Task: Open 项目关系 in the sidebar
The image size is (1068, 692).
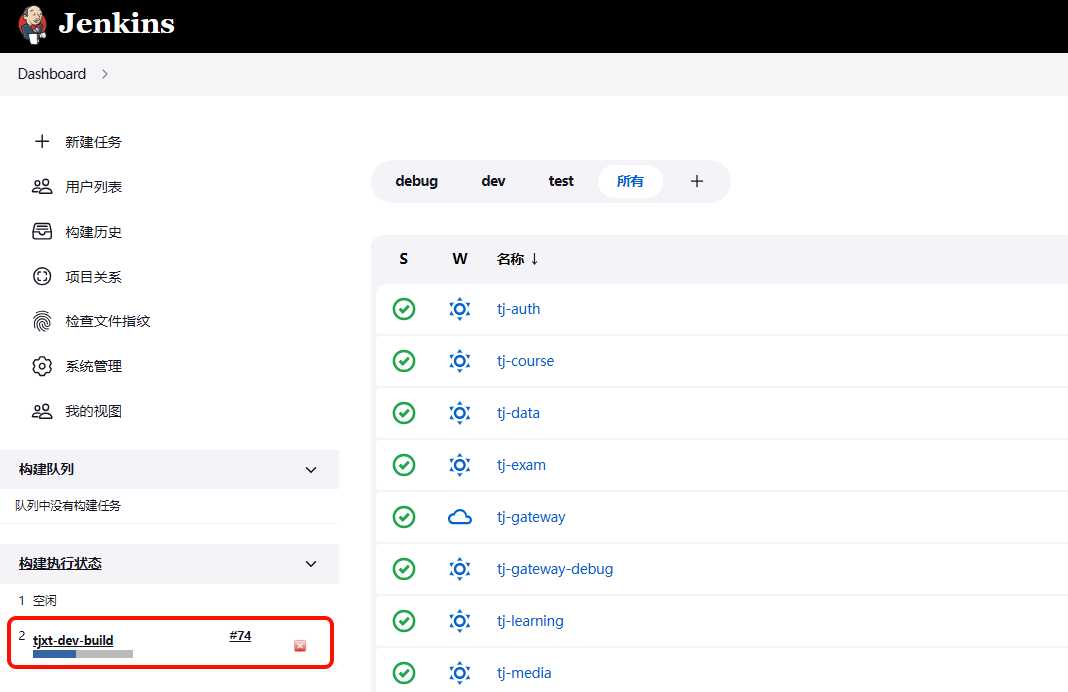Action: pos(93,277)
